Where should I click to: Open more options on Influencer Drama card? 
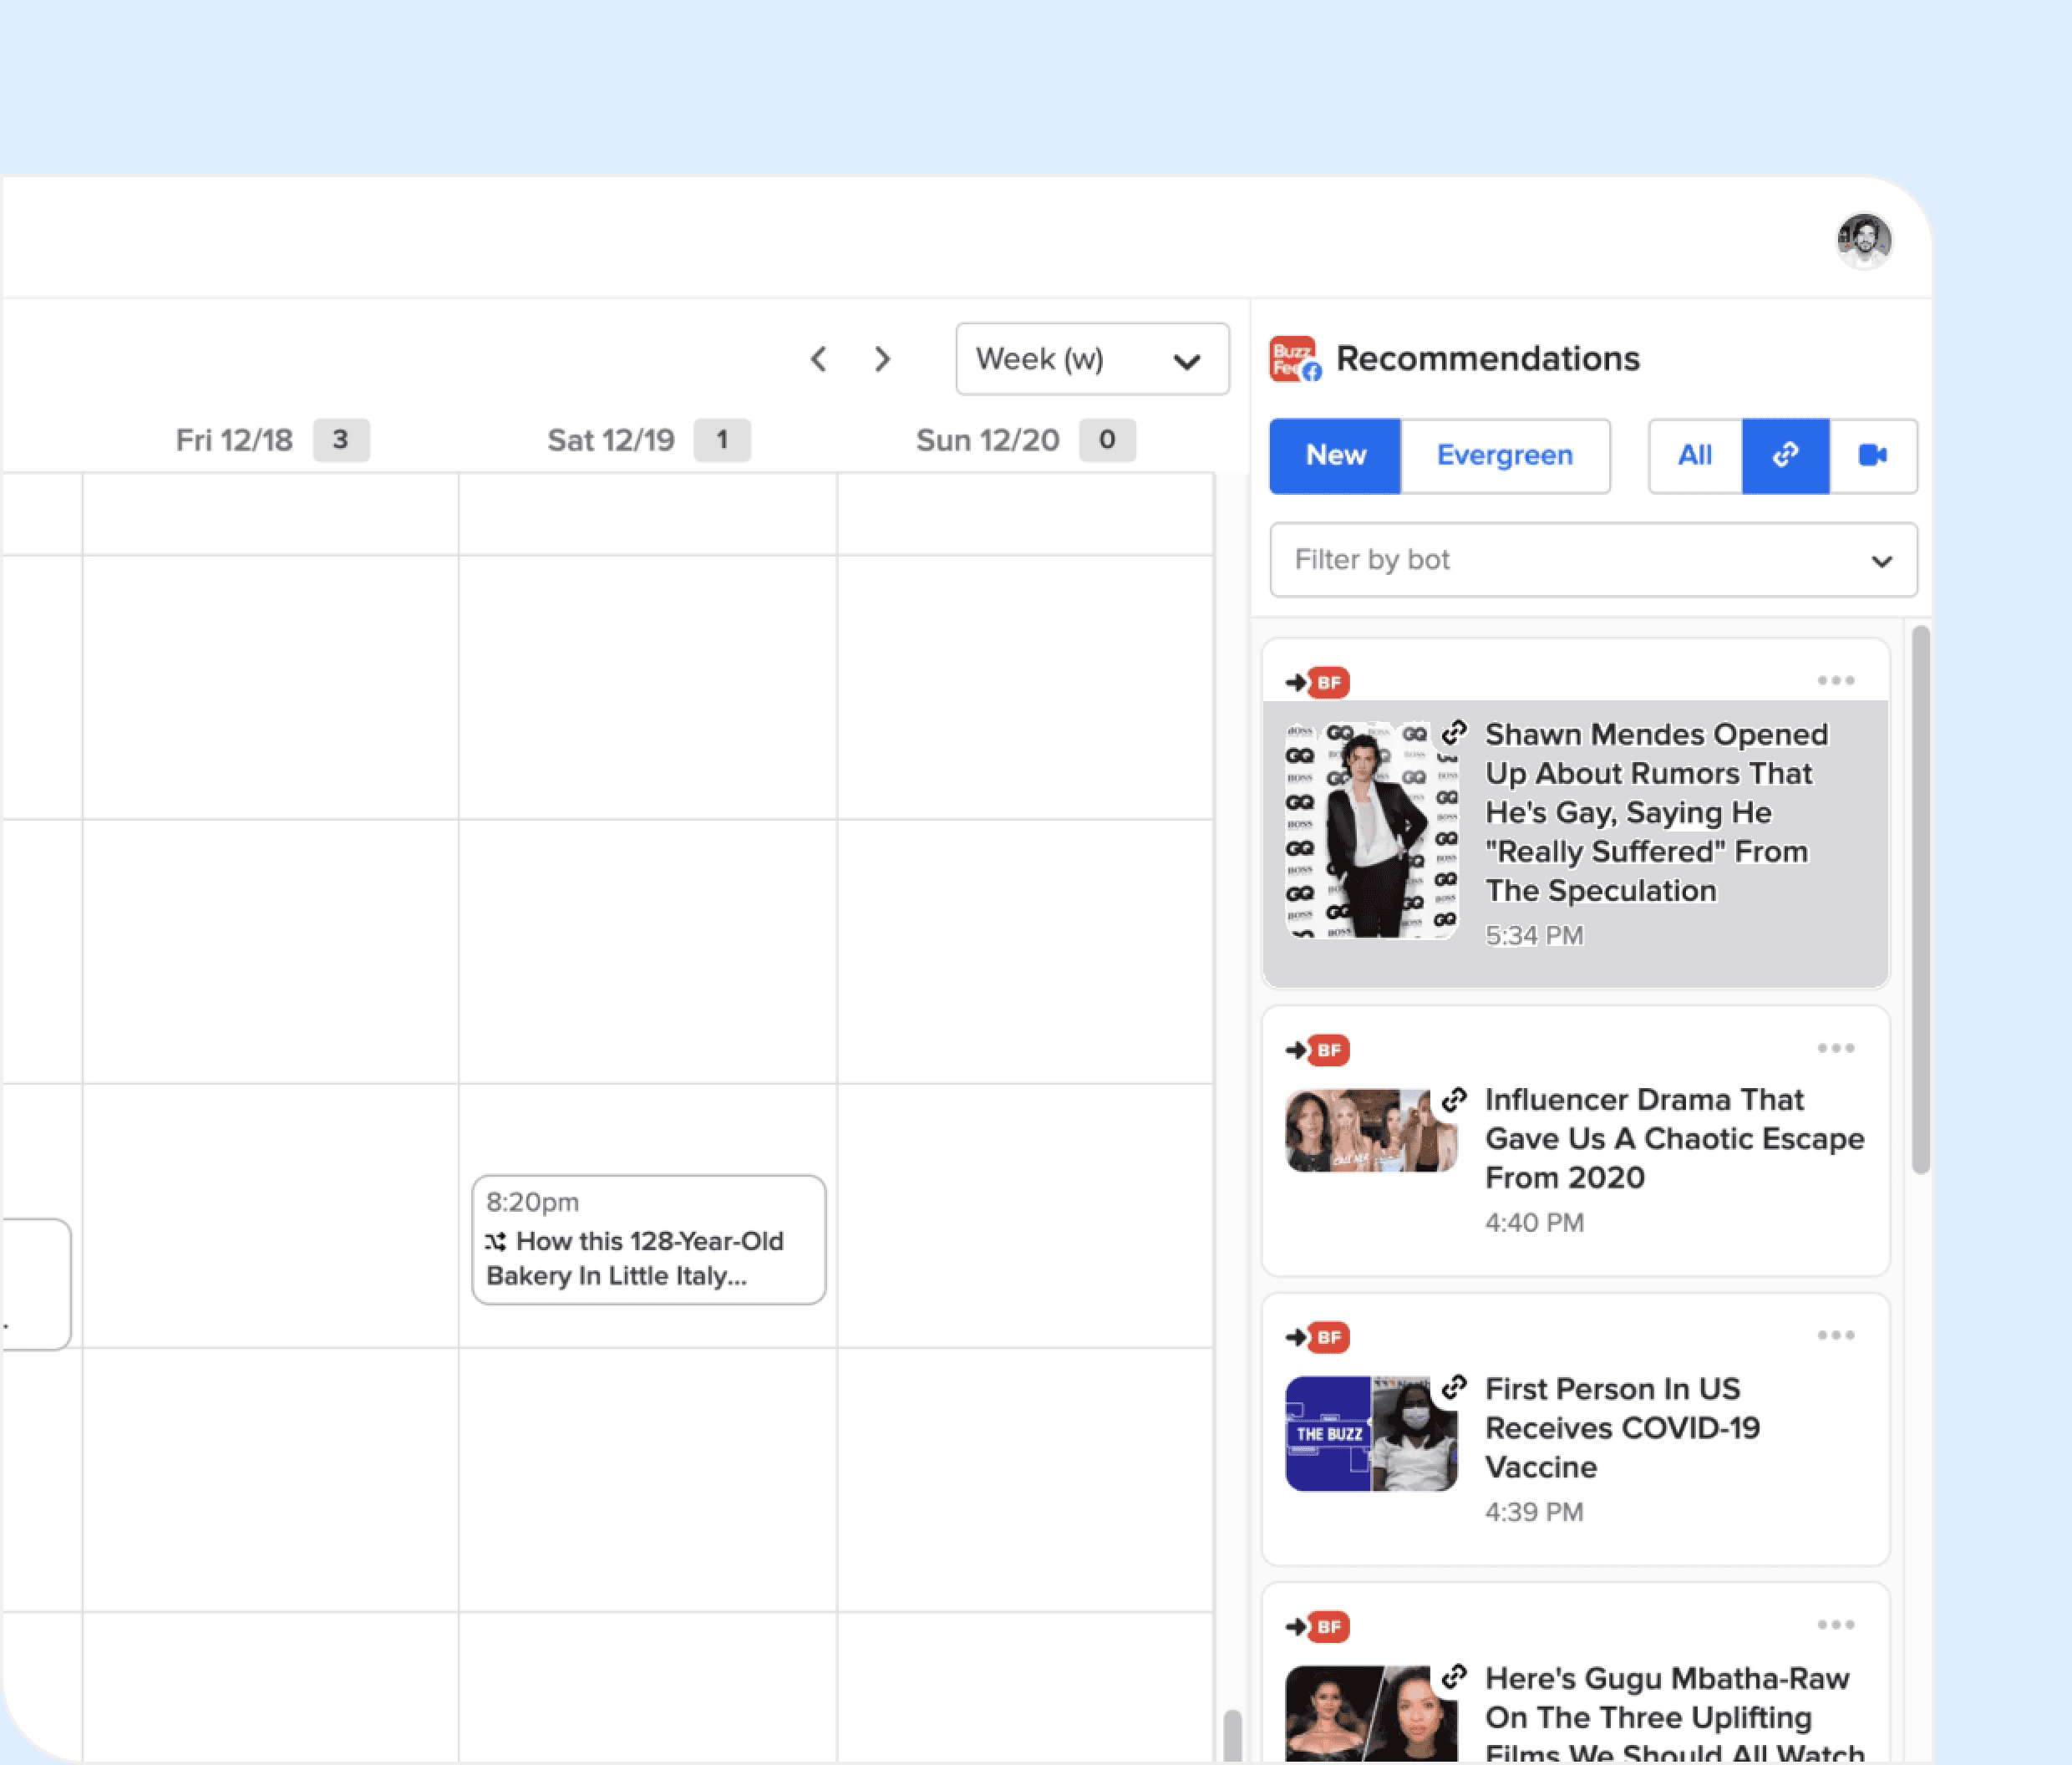[x=1835, y=1048]
